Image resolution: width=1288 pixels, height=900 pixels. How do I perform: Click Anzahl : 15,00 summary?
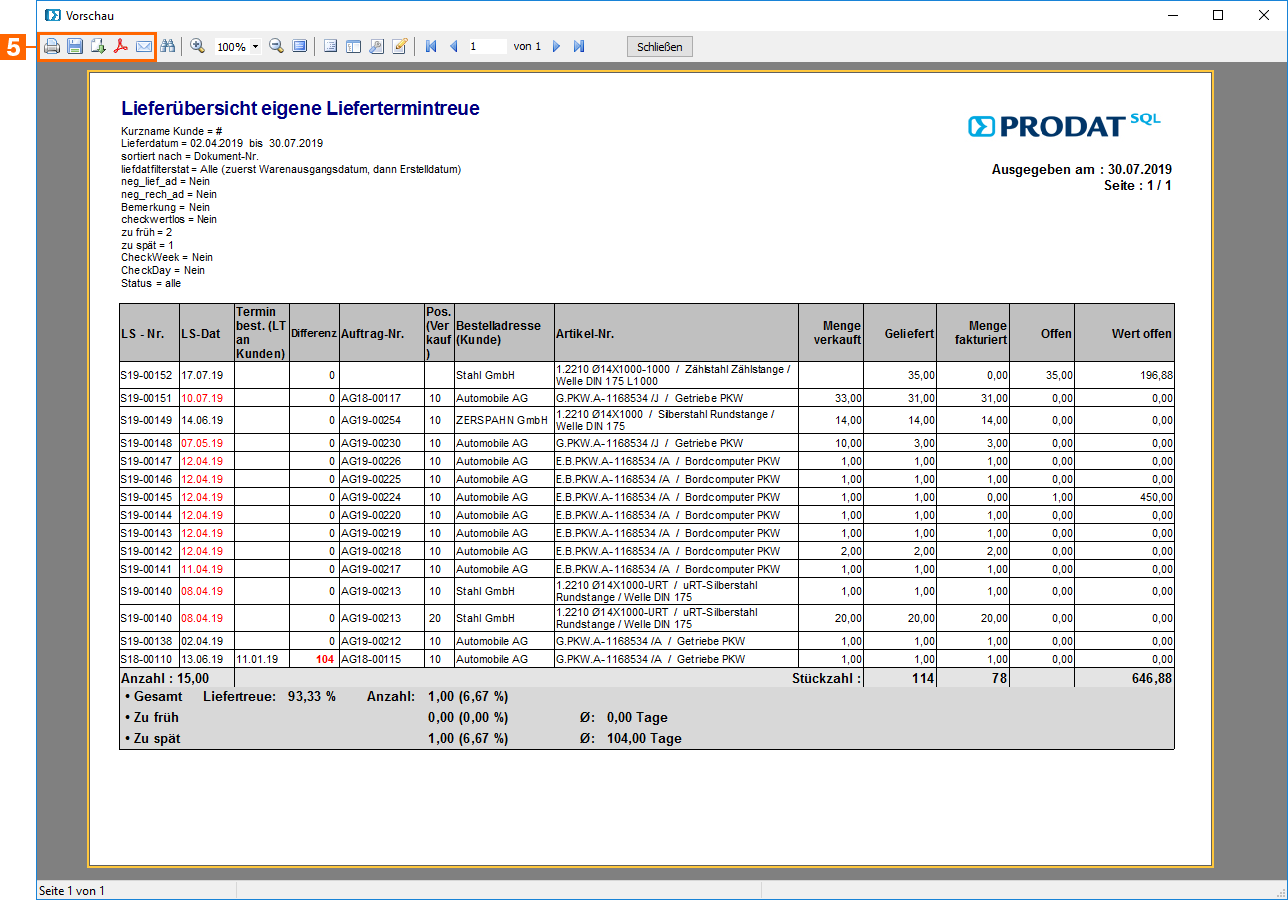pyautogui.click(x=165, y=677)
